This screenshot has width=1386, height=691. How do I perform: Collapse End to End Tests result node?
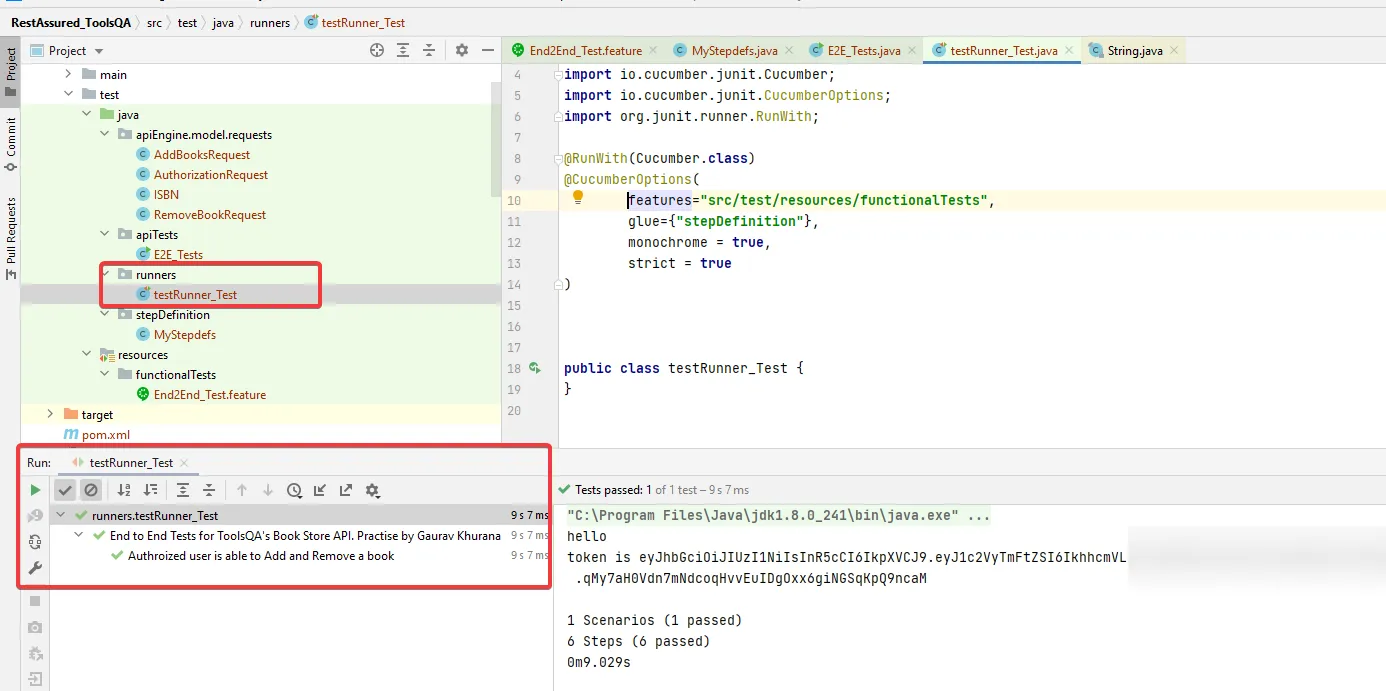click(x=80, y=536)
